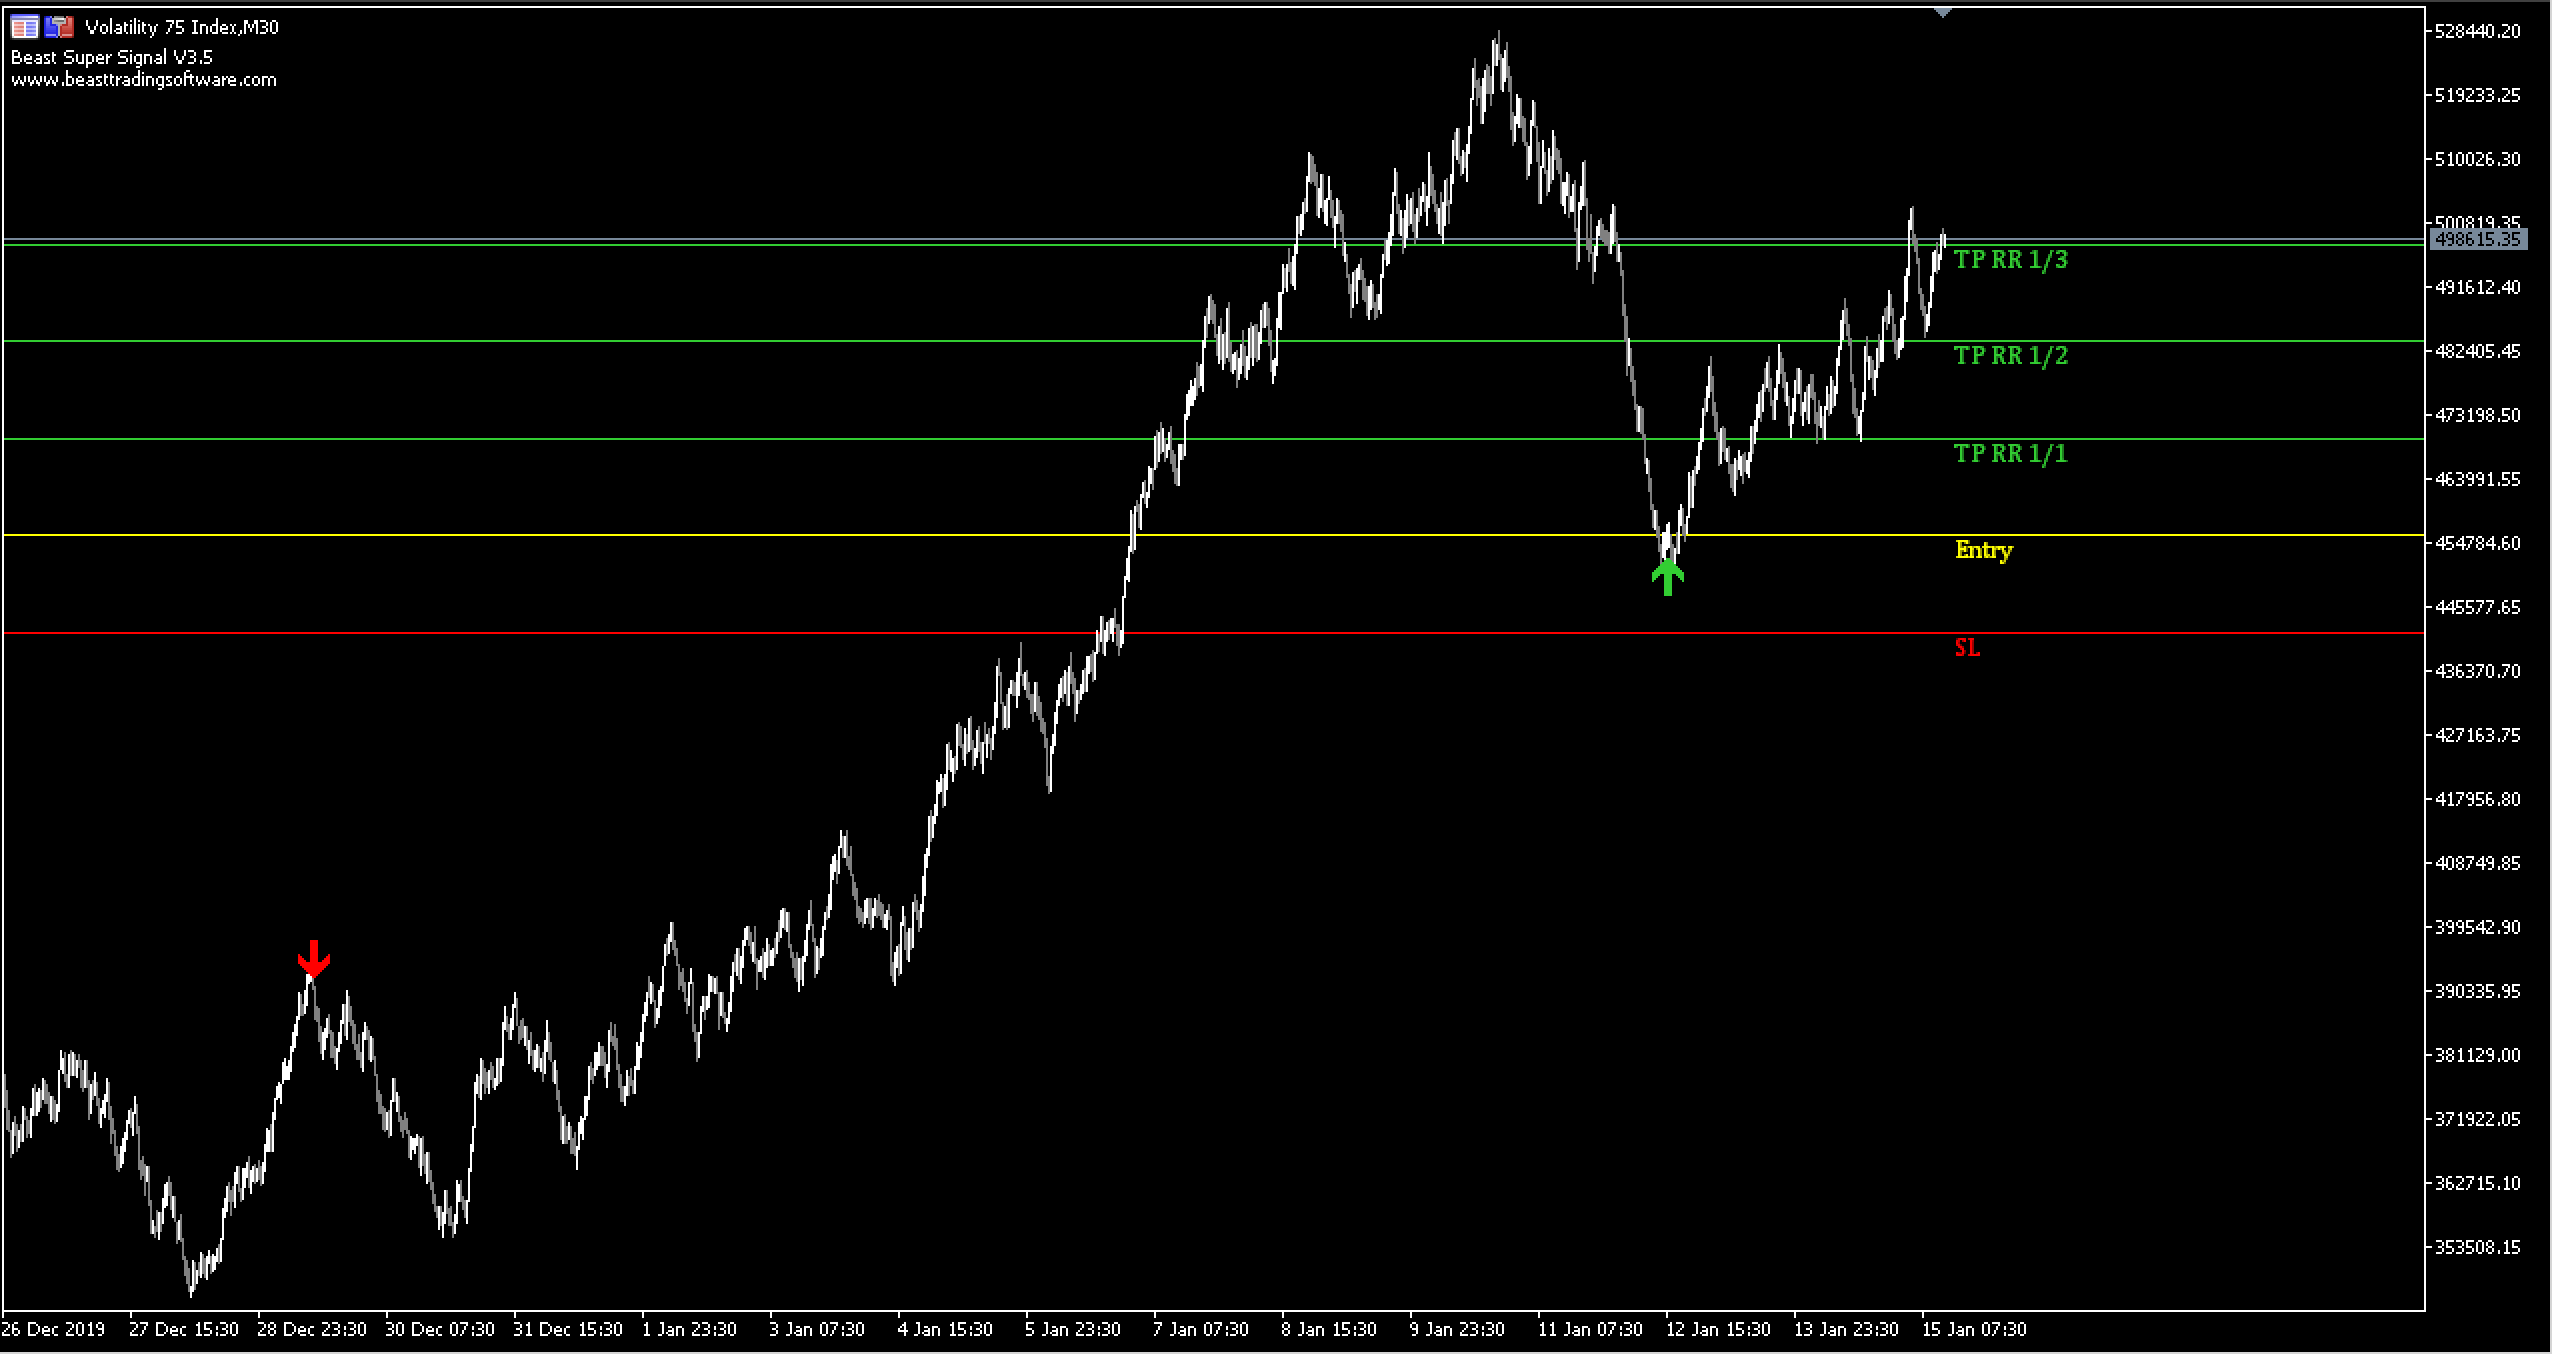Click the 12 Jan 15:30 time axis label

click(x=1717, y=1330)
